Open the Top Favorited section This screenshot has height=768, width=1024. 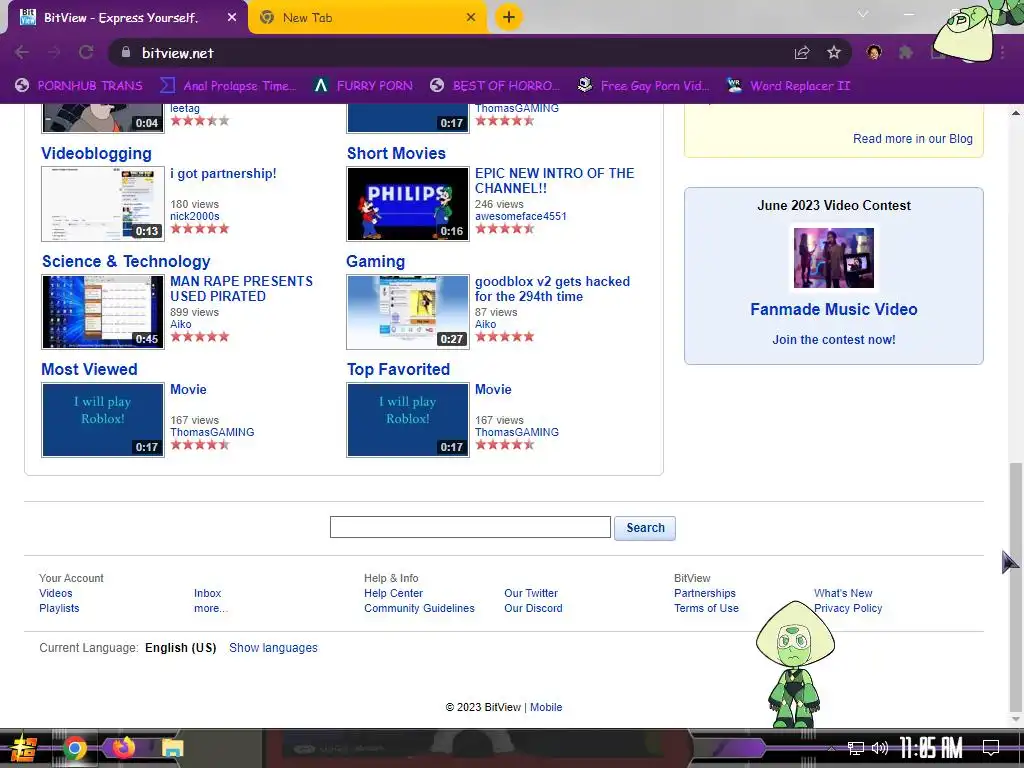398,369
